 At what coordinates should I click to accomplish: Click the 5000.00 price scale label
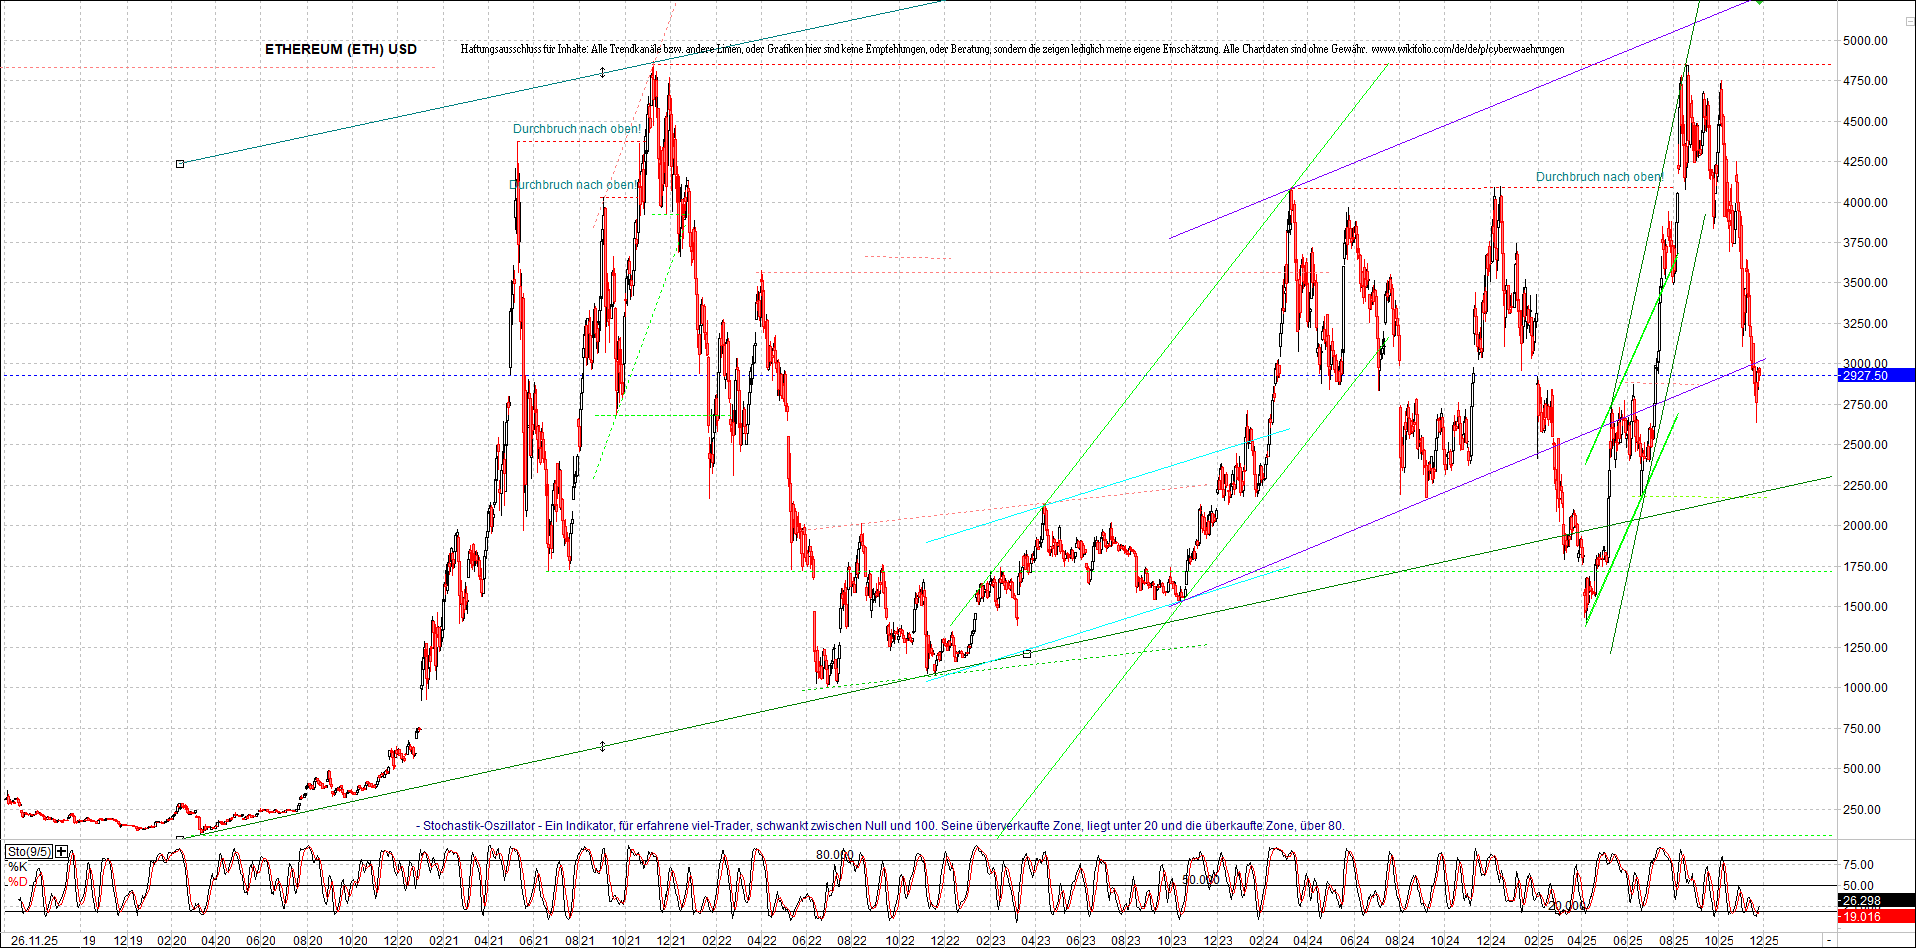[1864, 42]
